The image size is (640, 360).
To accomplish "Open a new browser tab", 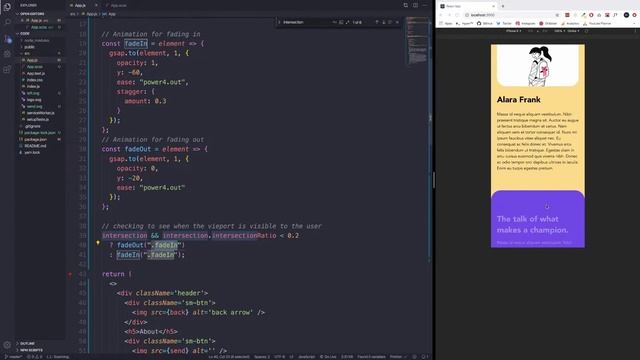I will tap(503, 6).
